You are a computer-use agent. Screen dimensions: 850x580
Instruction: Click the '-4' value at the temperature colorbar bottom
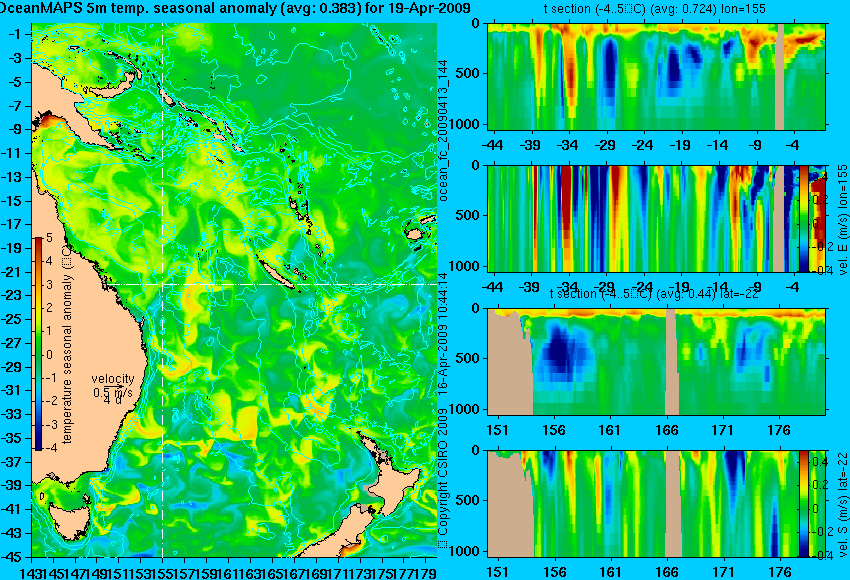point(49,448)
